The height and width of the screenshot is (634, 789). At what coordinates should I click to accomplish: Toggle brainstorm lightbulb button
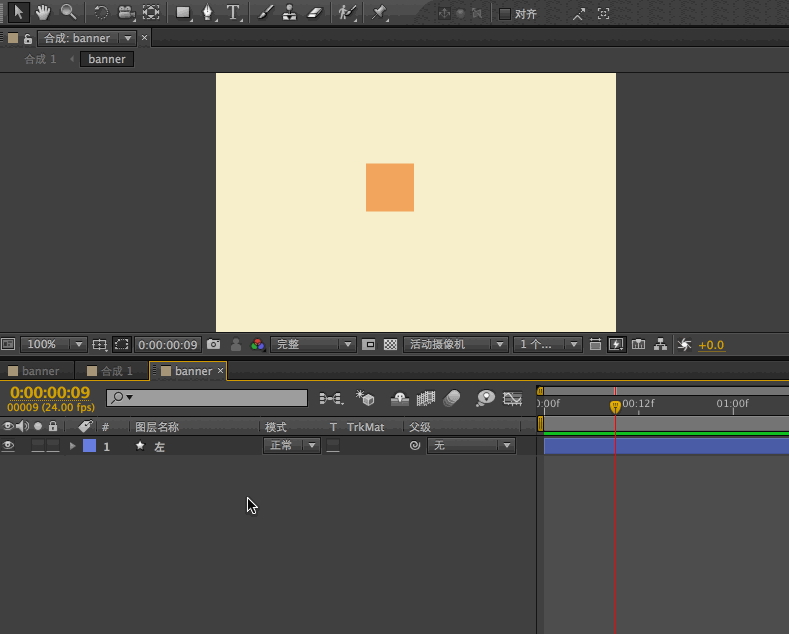(486, 399)
